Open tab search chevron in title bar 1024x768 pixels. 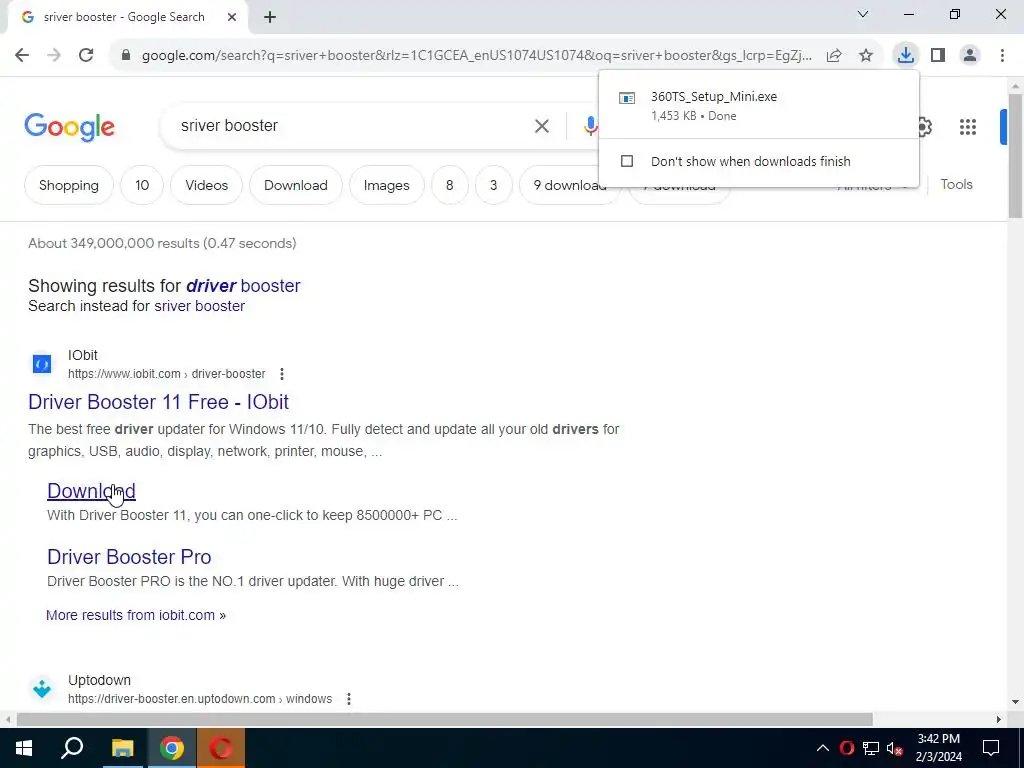[x=863, y=14]
